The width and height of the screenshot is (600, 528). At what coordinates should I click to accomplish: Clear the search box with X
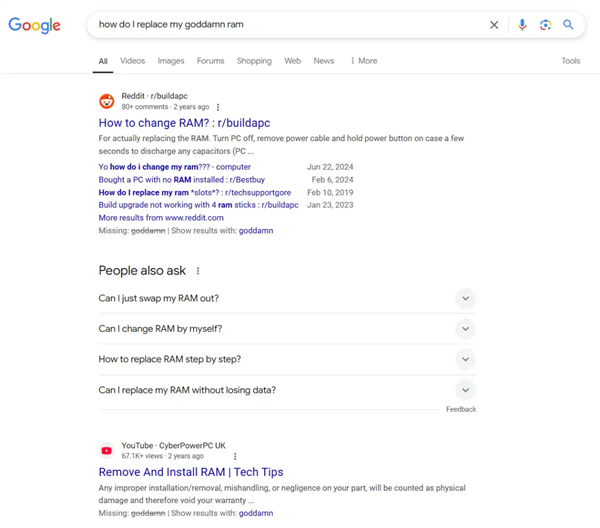(x=494, y=25)
